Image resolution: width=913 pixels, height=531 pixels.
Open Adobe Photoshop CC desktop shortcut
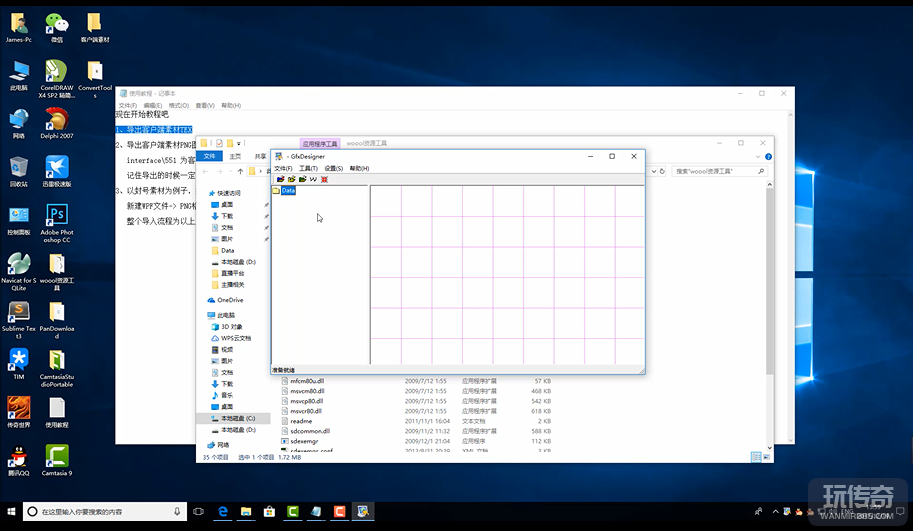point(57,215)
